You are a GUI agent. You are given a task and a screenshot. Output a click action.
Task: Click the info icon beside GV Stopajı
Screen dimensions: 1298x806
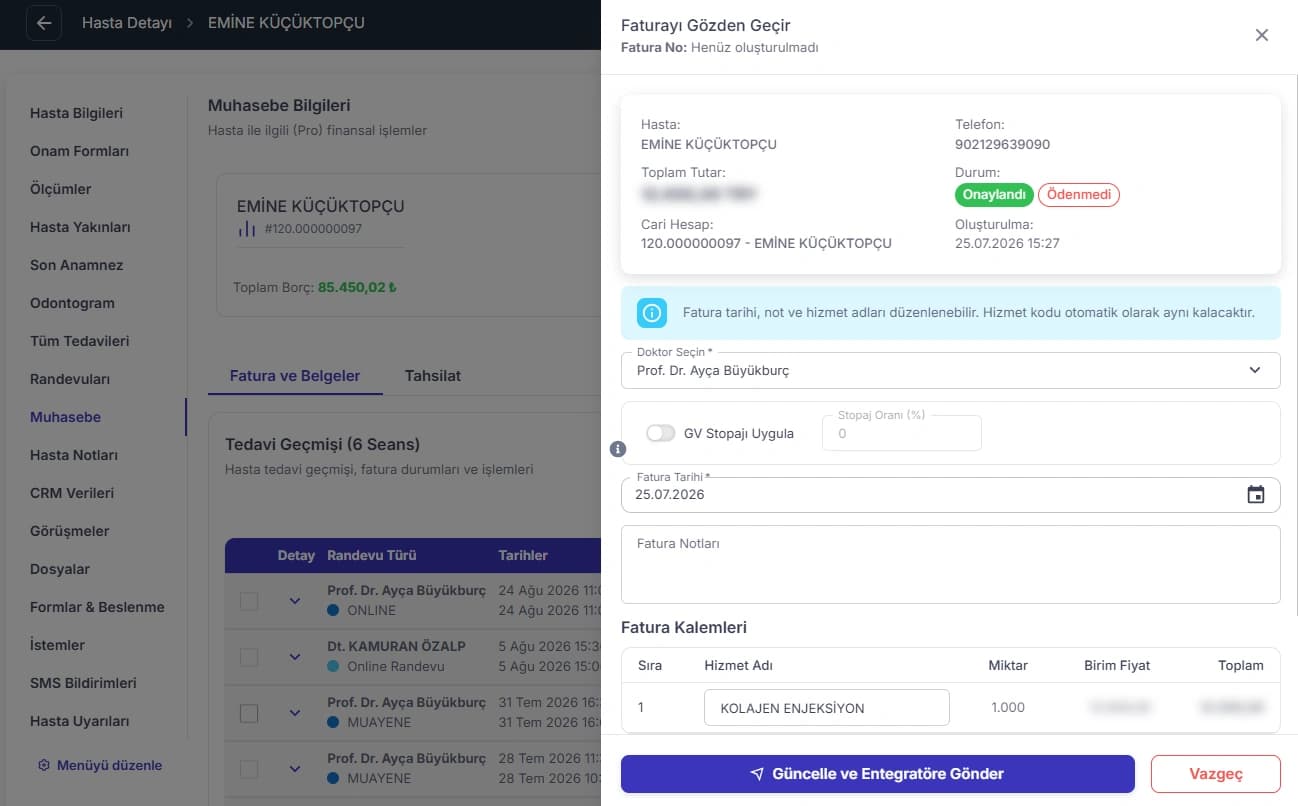point(618,449)
